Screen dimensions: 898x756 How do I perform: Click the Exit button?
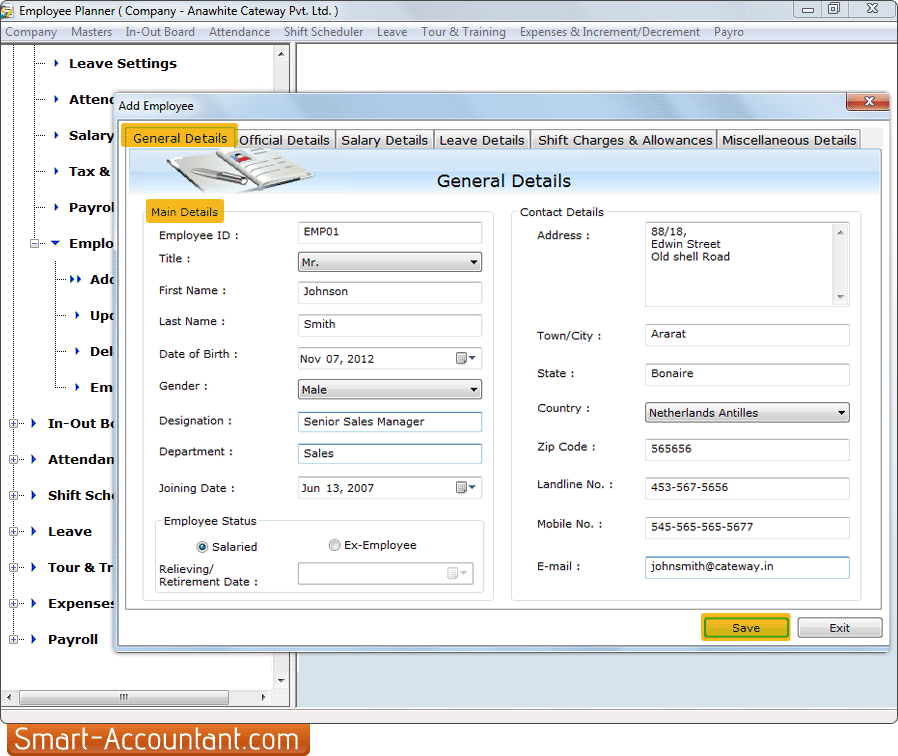point(839,627)
